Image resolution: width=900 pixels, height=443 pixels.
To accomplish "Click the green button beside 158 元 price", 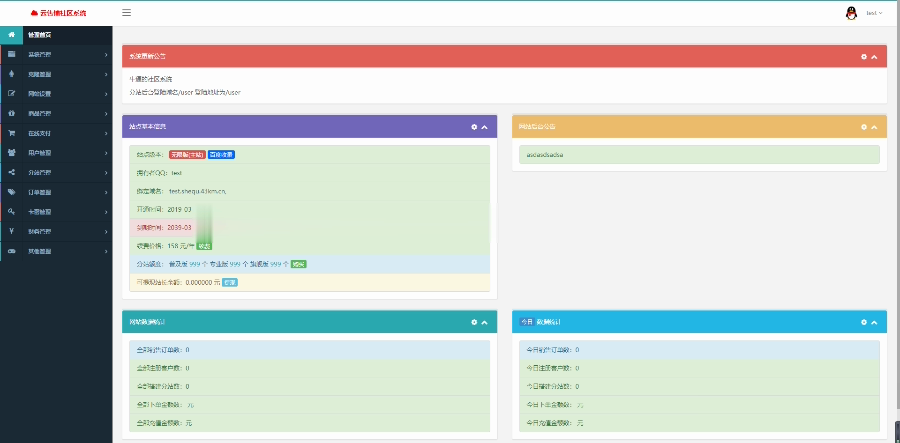I will [204, 246].
